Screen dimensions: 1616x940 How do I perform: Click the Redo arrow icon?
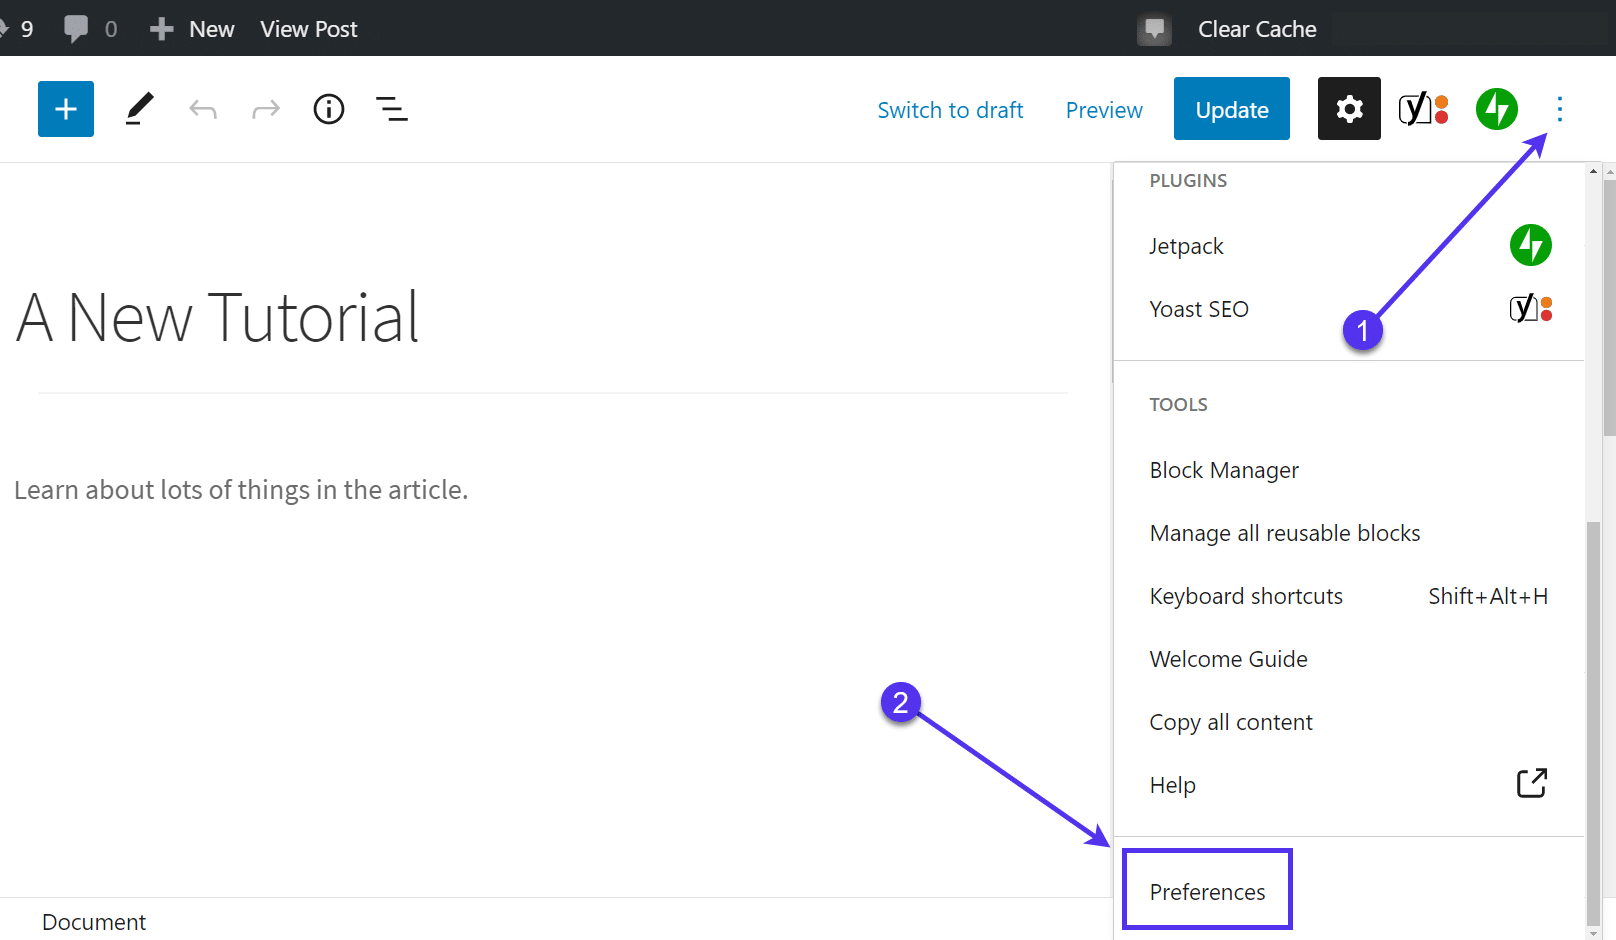[x=266, y=109]
